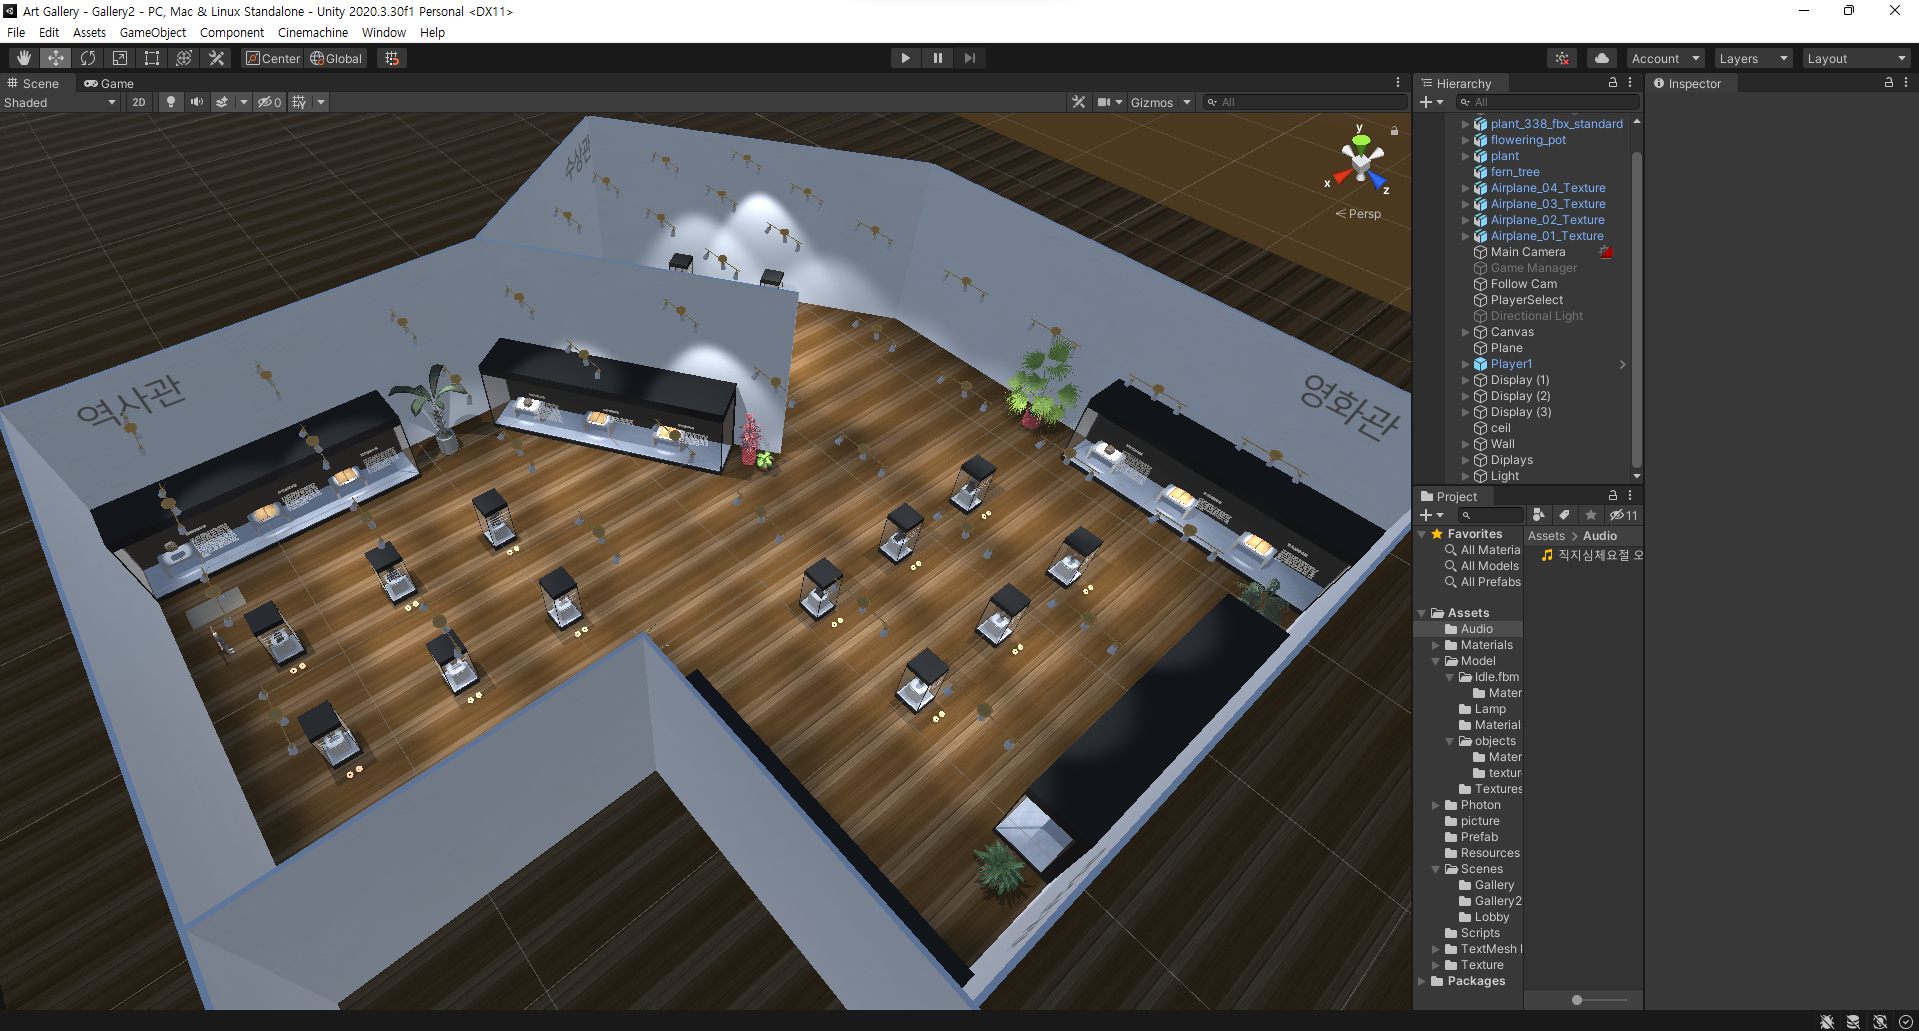1919x1031 pixels.
Task: Open custom editor tools
Action: click(216, 58)
